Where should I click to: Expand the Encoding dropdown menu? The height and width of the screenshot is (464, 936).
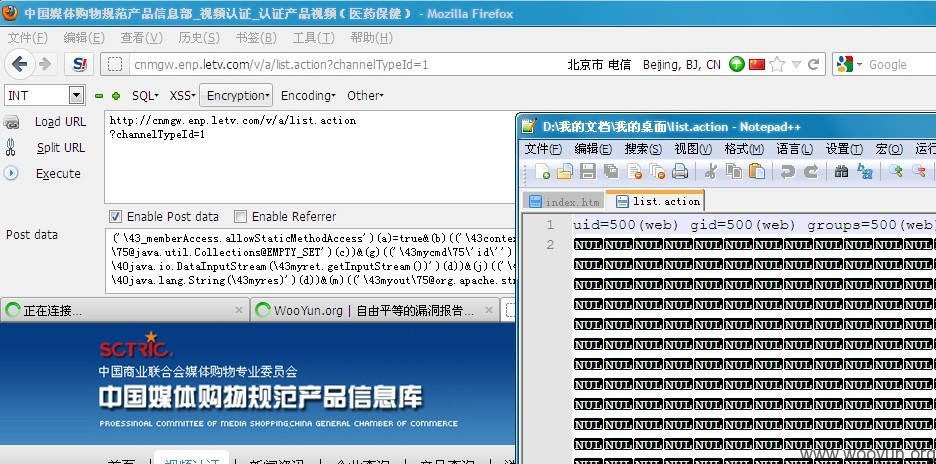pos(308,96)
